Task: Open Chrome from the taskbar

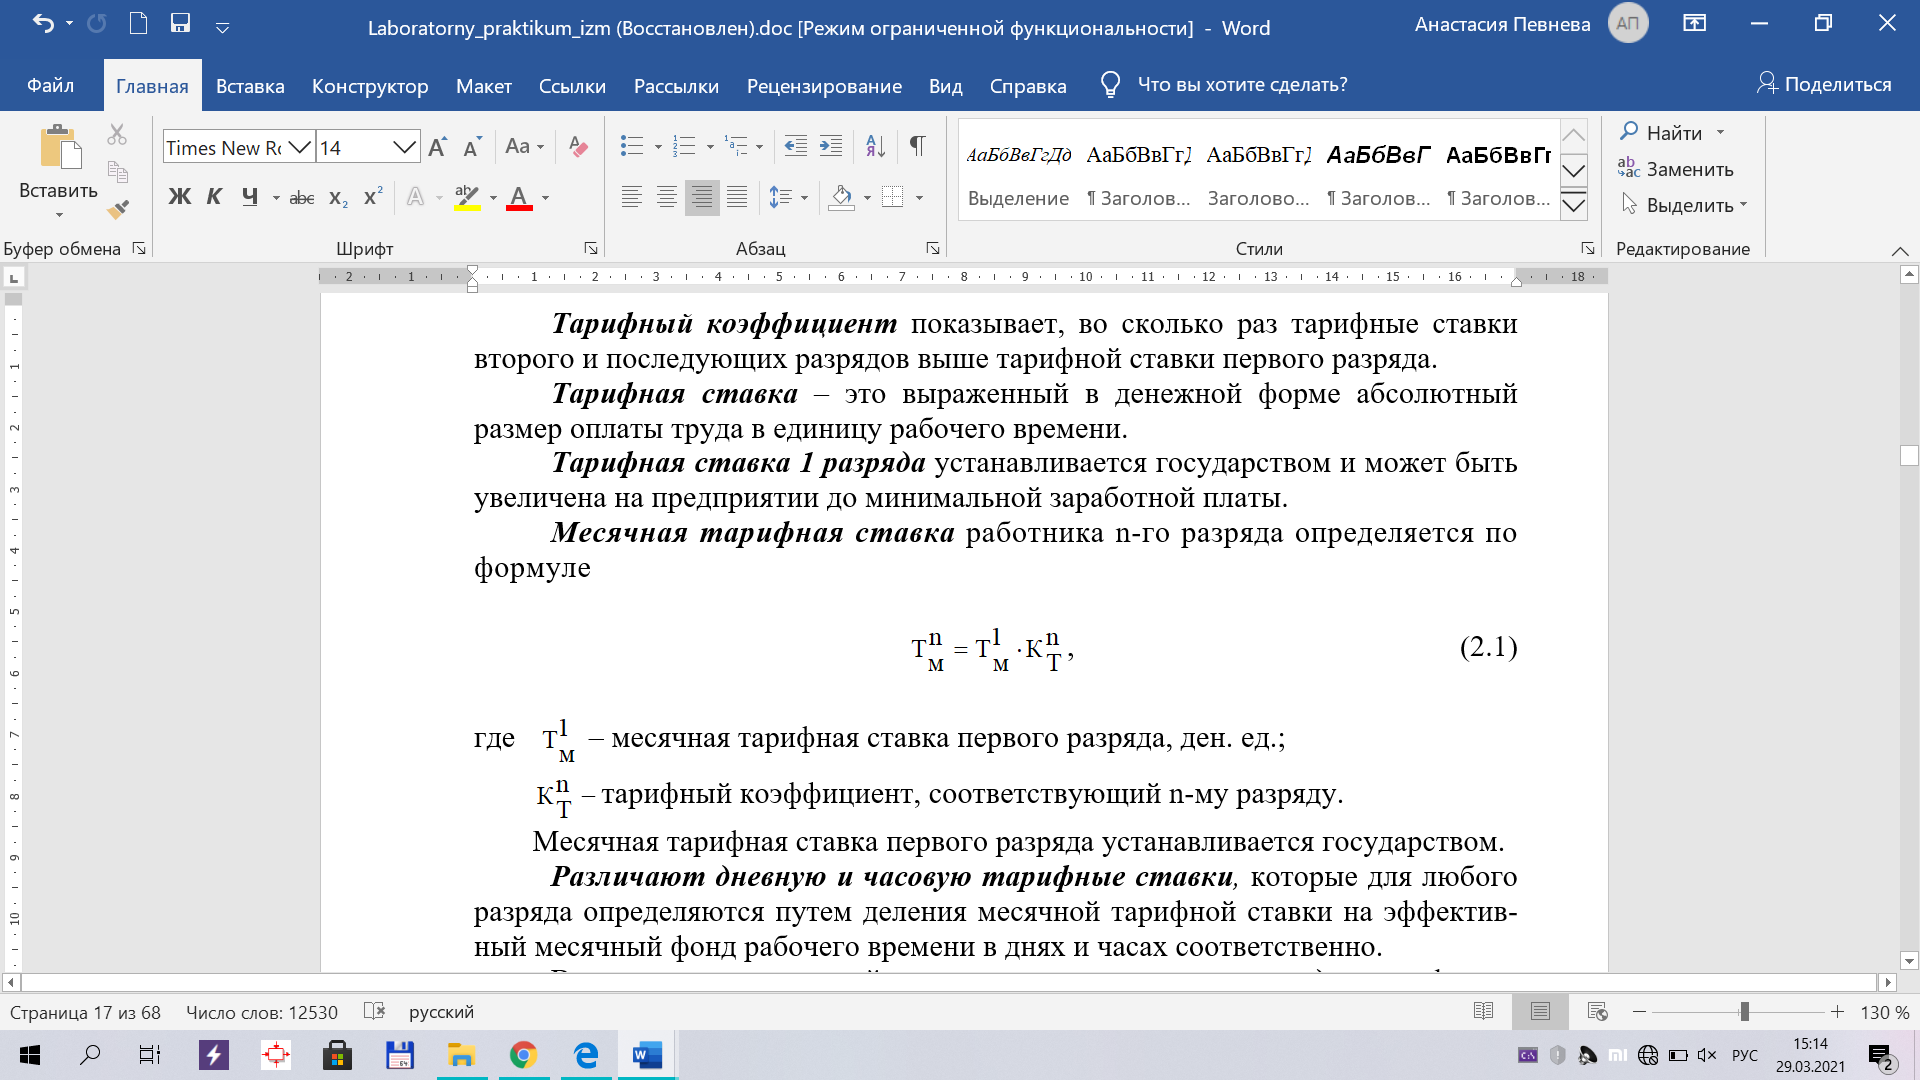Action: 523,1055
